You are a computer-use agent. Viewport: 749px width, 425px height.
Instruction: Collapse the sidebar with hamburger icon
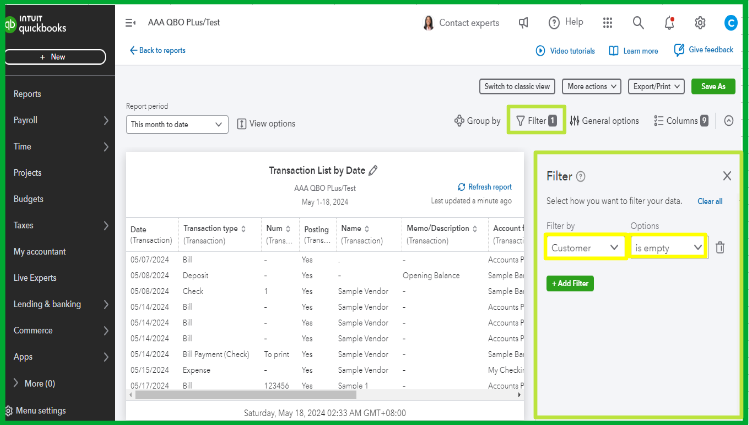pos(131,22)
